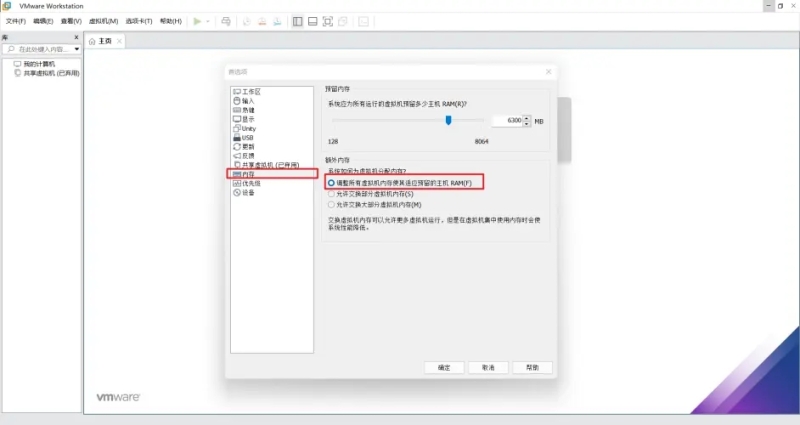Viewport: 800px width, 425px height.
Task: Take a snapshot using the clock toolbar icon
Action: coord(247,21)
